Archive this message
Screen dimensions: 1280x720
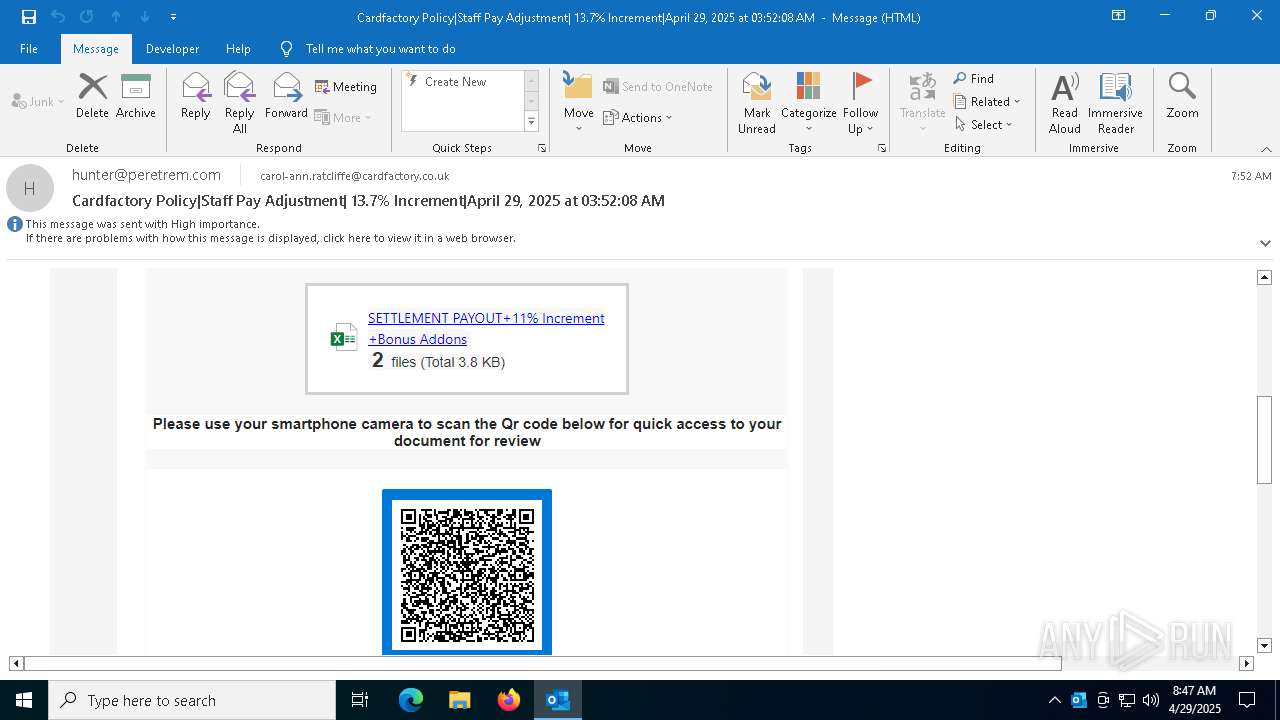[x=135, y=96]
